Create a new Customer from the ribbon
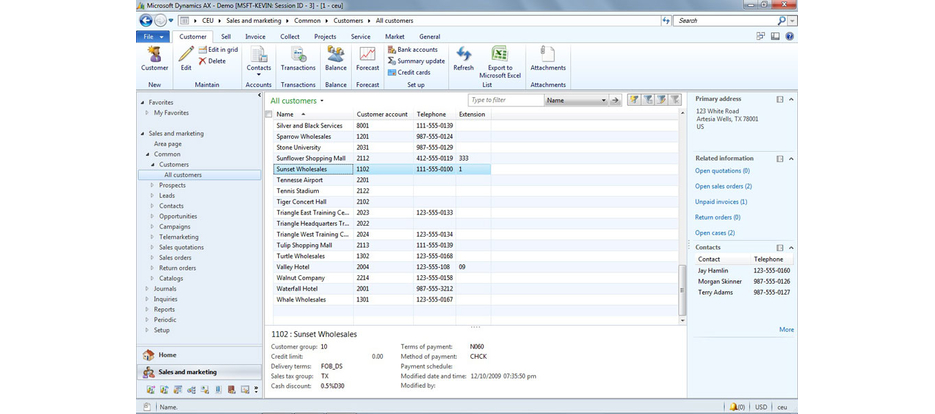935x414 pixels. (154, 59)
